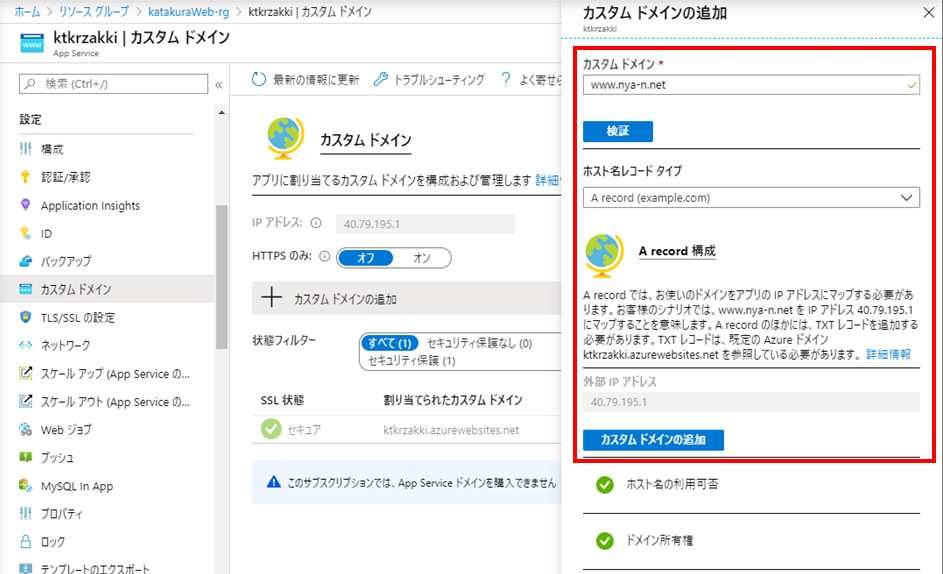
Task: Click the Web ジョブ icon
Action: tap(25, 429)
